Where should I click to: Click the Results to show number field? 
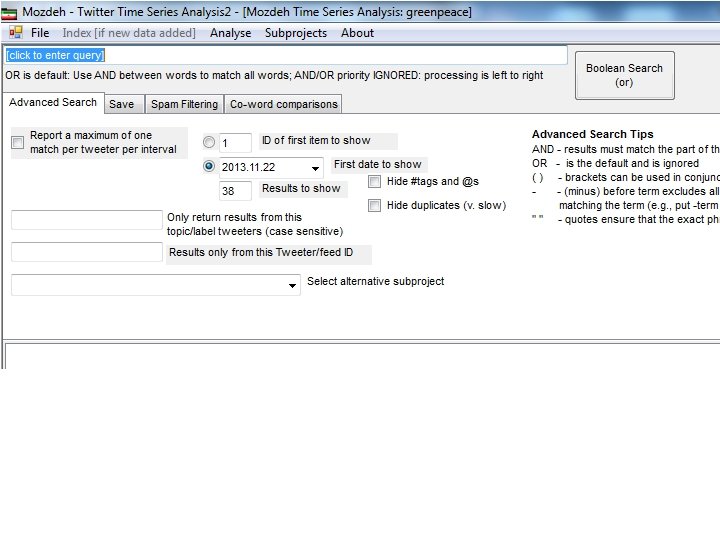tap(235, 191)
